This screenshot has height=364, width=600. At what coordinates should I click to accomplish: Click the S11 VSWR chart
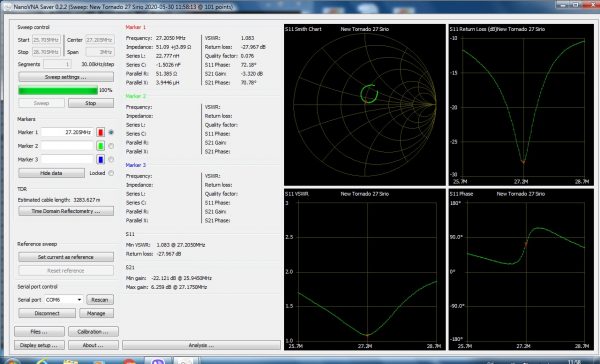[x=365, y=269]
